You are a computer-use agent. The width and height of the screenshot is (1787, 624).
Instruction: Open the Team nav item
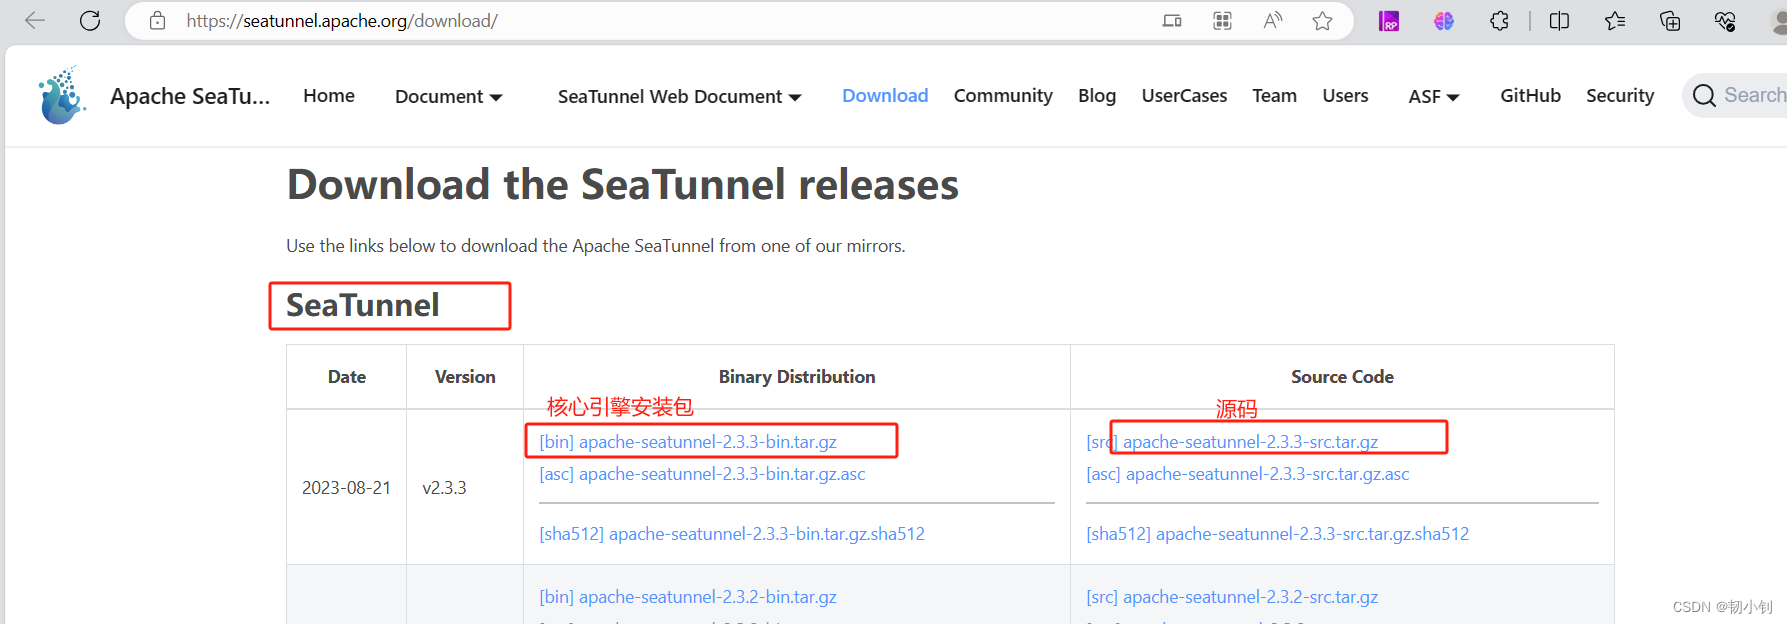tap(1274, 96)
